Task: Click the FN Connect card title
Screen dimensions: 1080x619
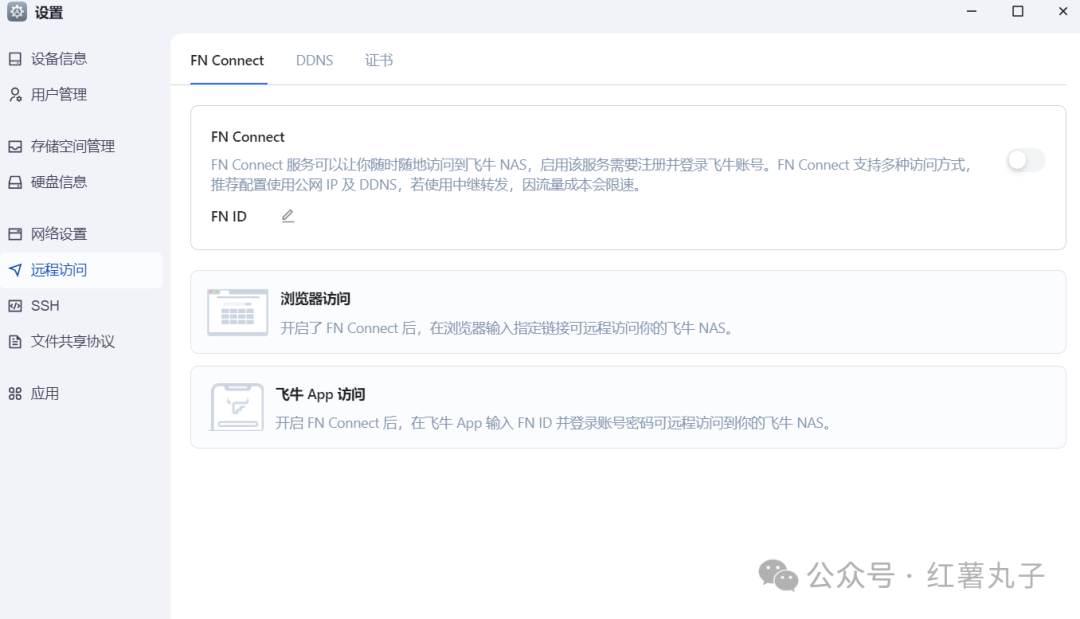Action: point(248,137)
